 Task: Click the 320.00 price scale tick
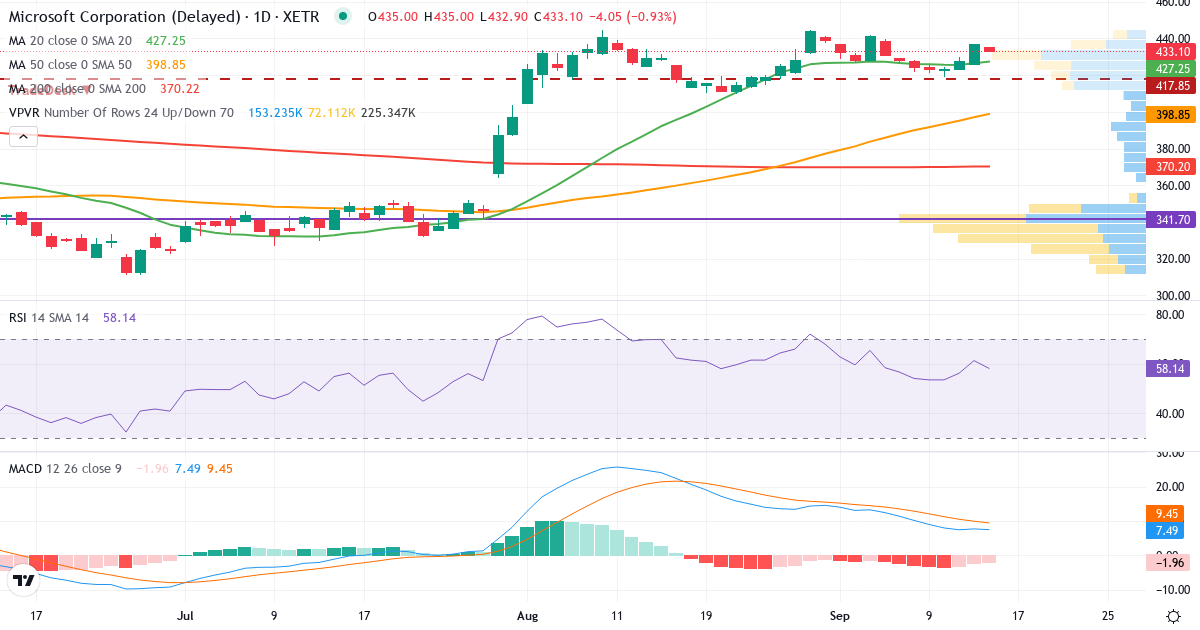[x=1172, y=259]
